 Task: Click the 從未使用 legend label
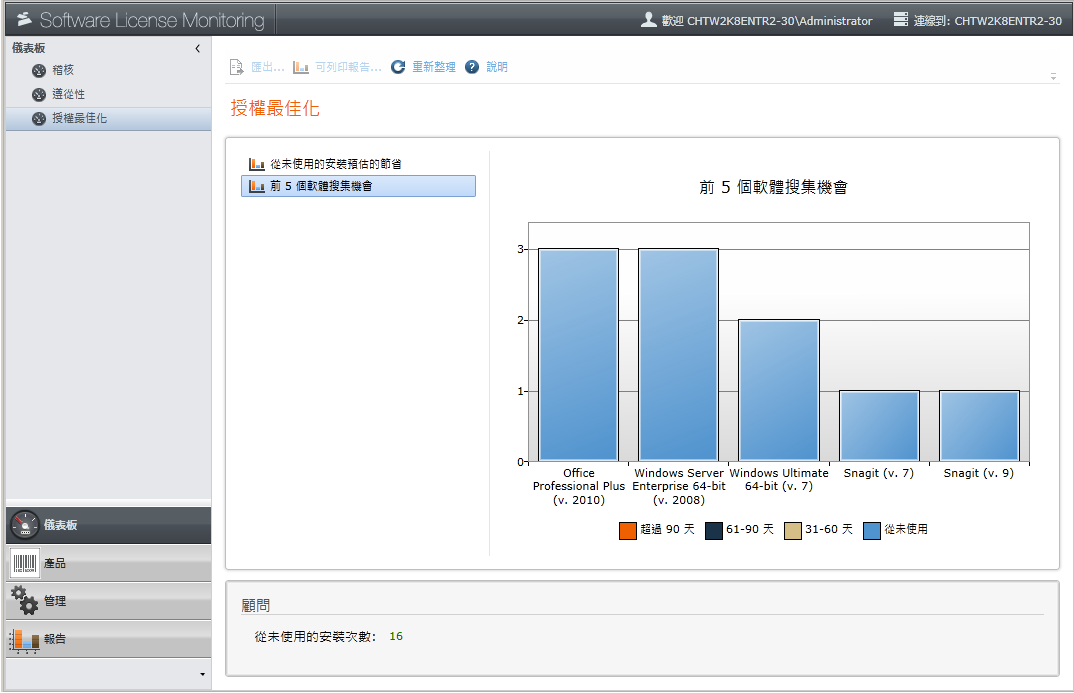click(x=906, y=529)
